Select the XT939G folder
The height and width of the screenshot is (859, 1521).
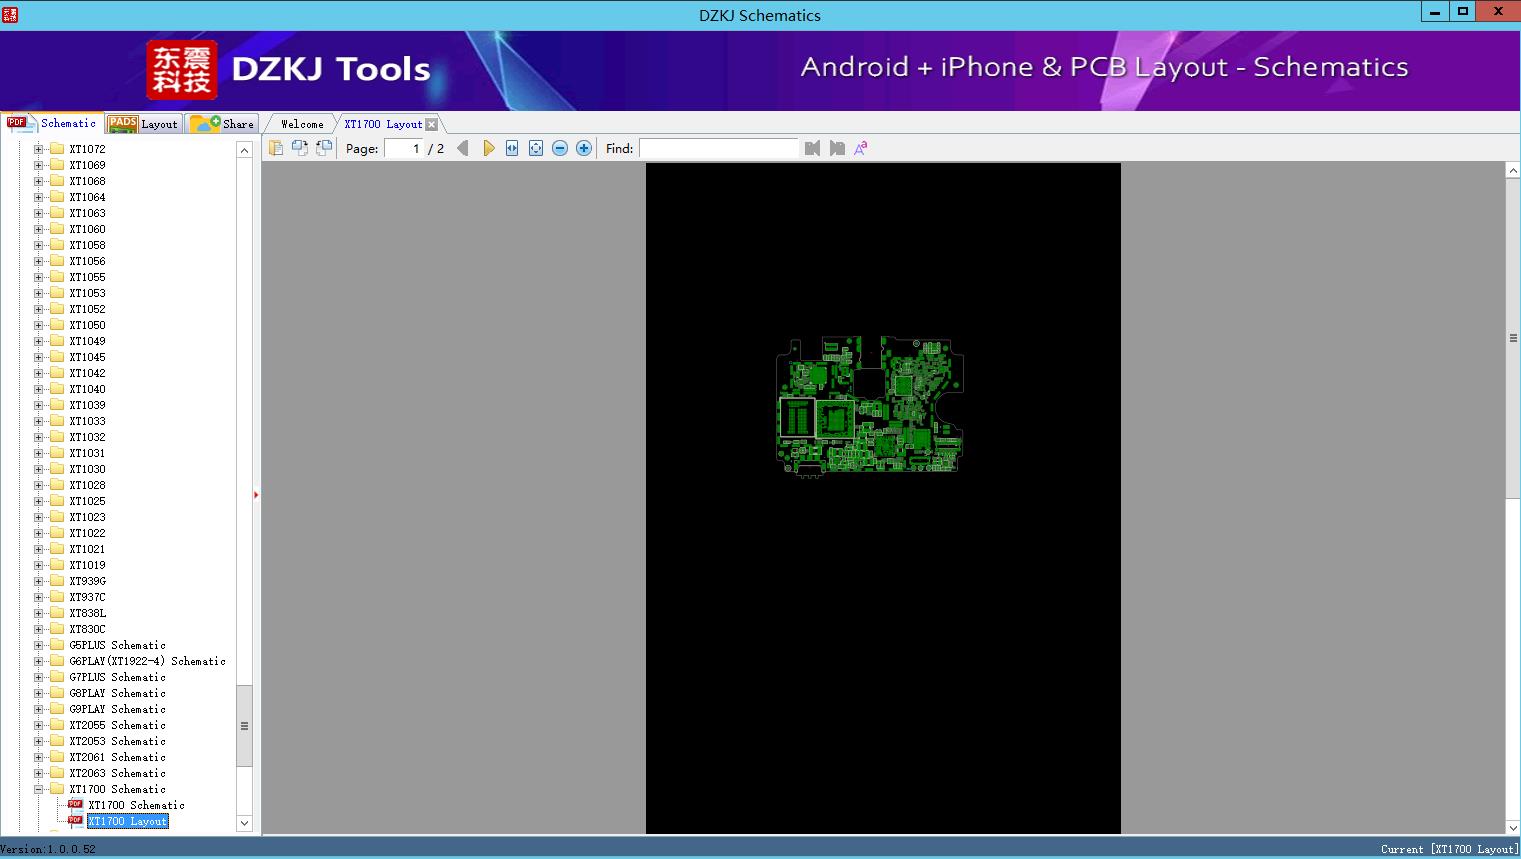pyautogui.click(x=87, y=581)
